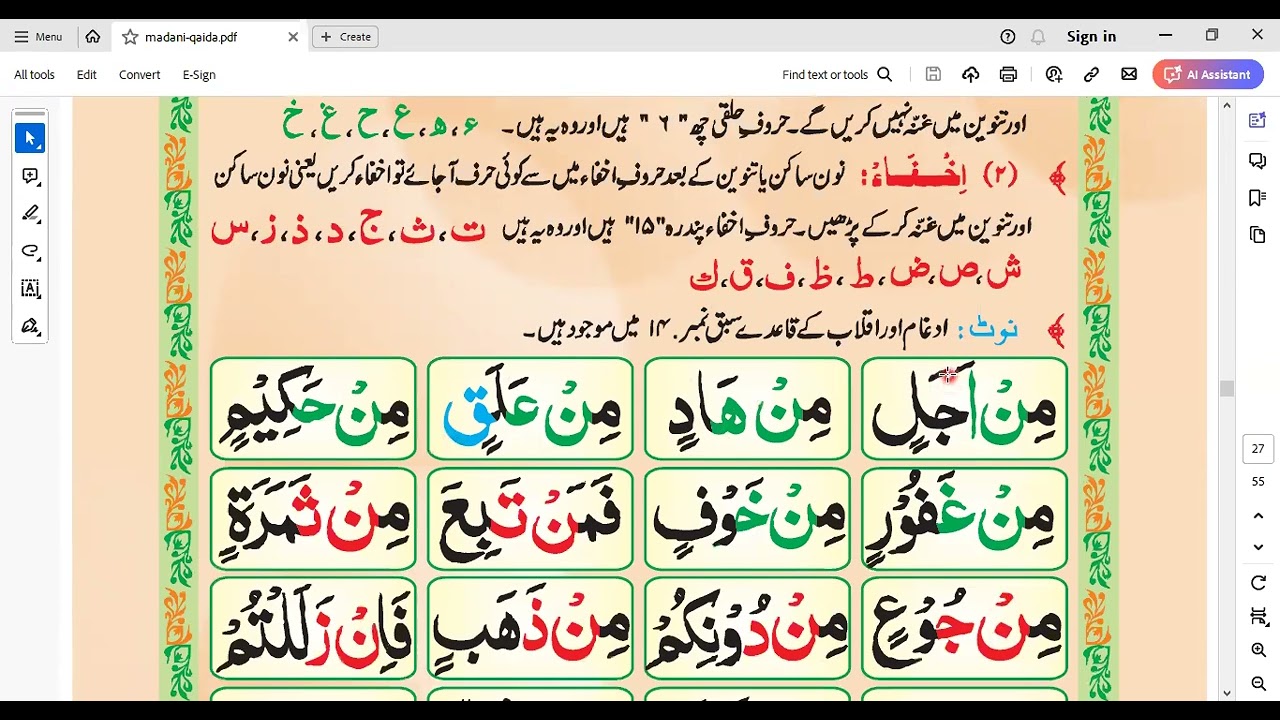The width and height of the screenshot is (1280, 720).
Task: Click the scrollbar down arrow
Action: 1227,692
